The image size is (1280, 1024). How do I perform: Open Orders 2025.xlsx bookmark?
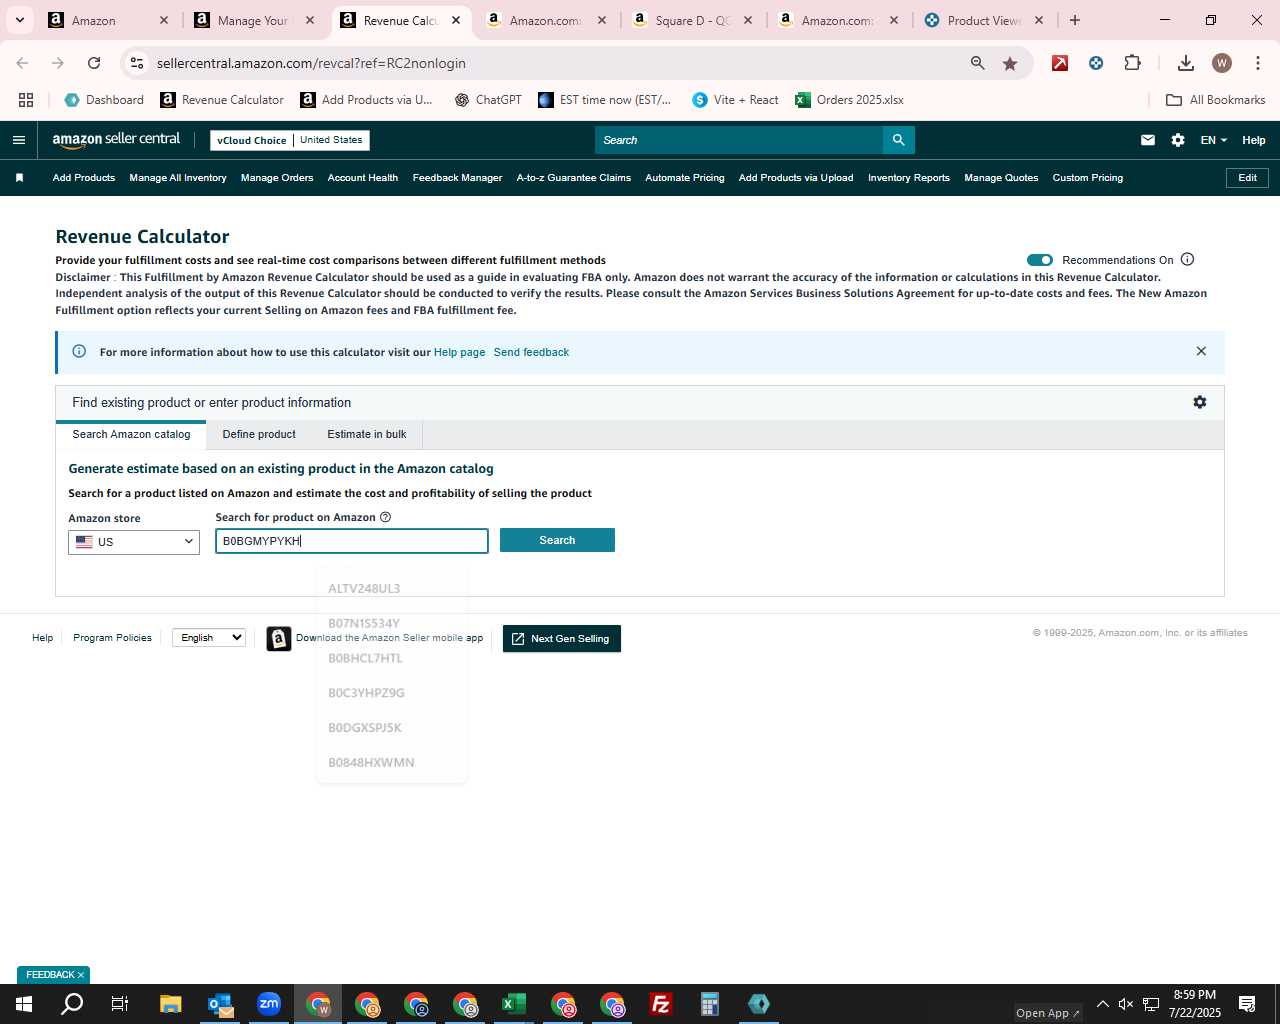[x=849, y=100]
